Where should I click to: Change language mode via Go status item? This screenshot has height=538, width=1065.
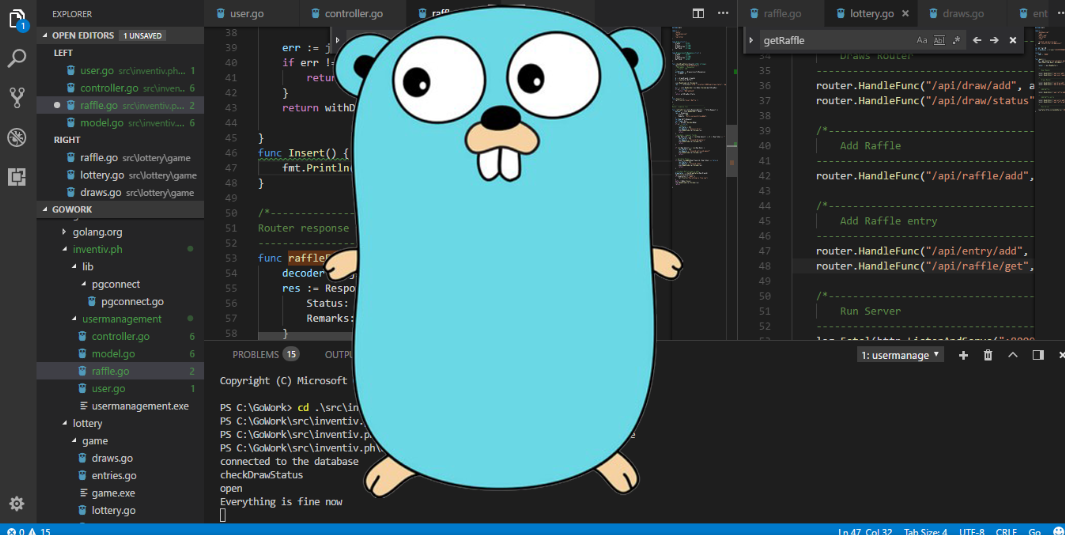1034,532
